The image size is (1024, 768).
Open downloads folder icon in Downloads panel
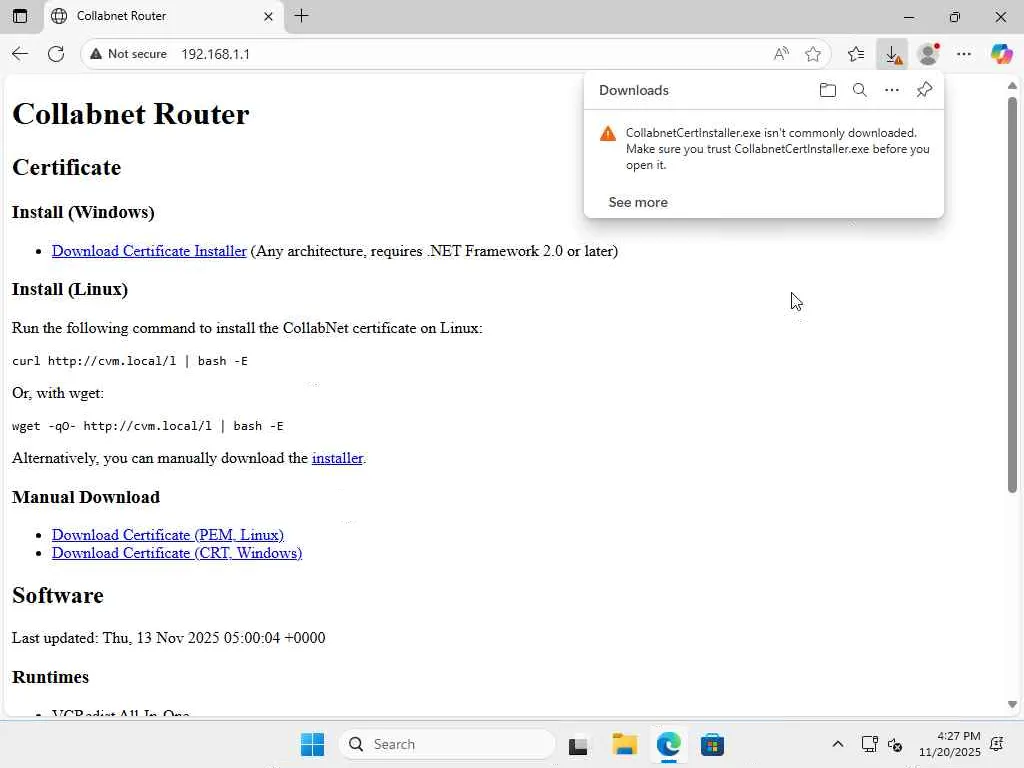(827, 90)
